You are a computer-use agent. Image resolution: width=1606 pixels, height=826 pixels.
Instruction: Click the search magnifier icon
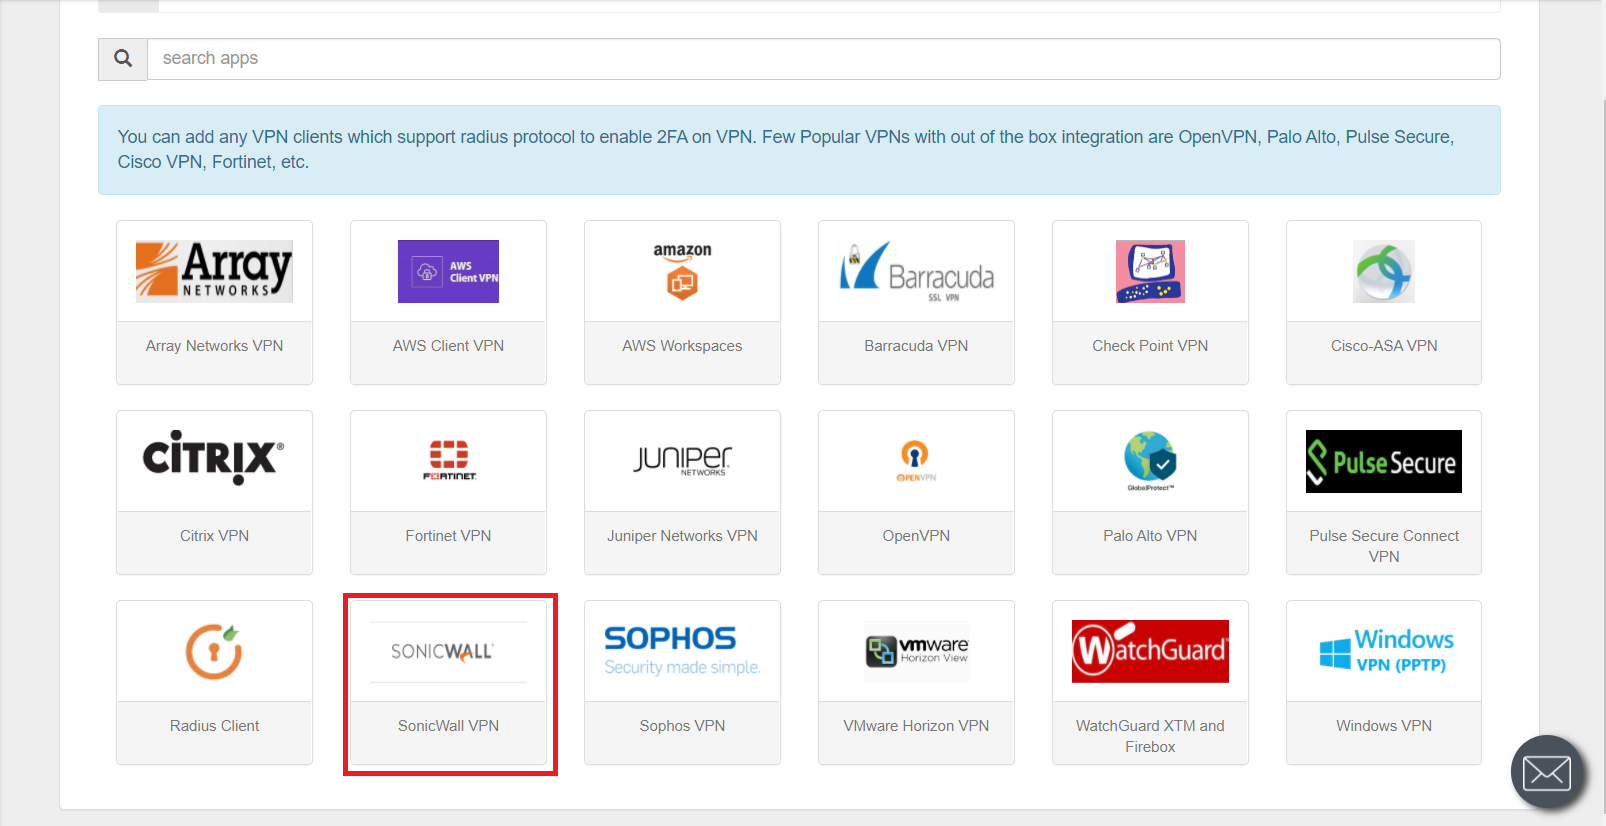123,59
